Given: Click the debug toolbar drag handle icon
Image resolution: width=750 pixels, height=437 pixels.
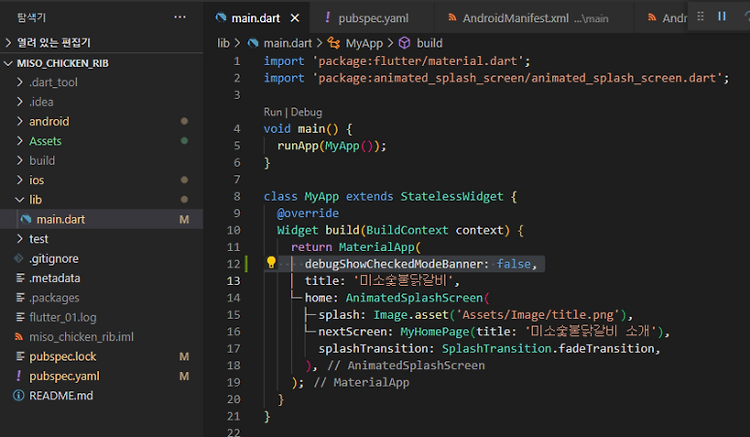Looking at the screenshot, I should (700, 16).
